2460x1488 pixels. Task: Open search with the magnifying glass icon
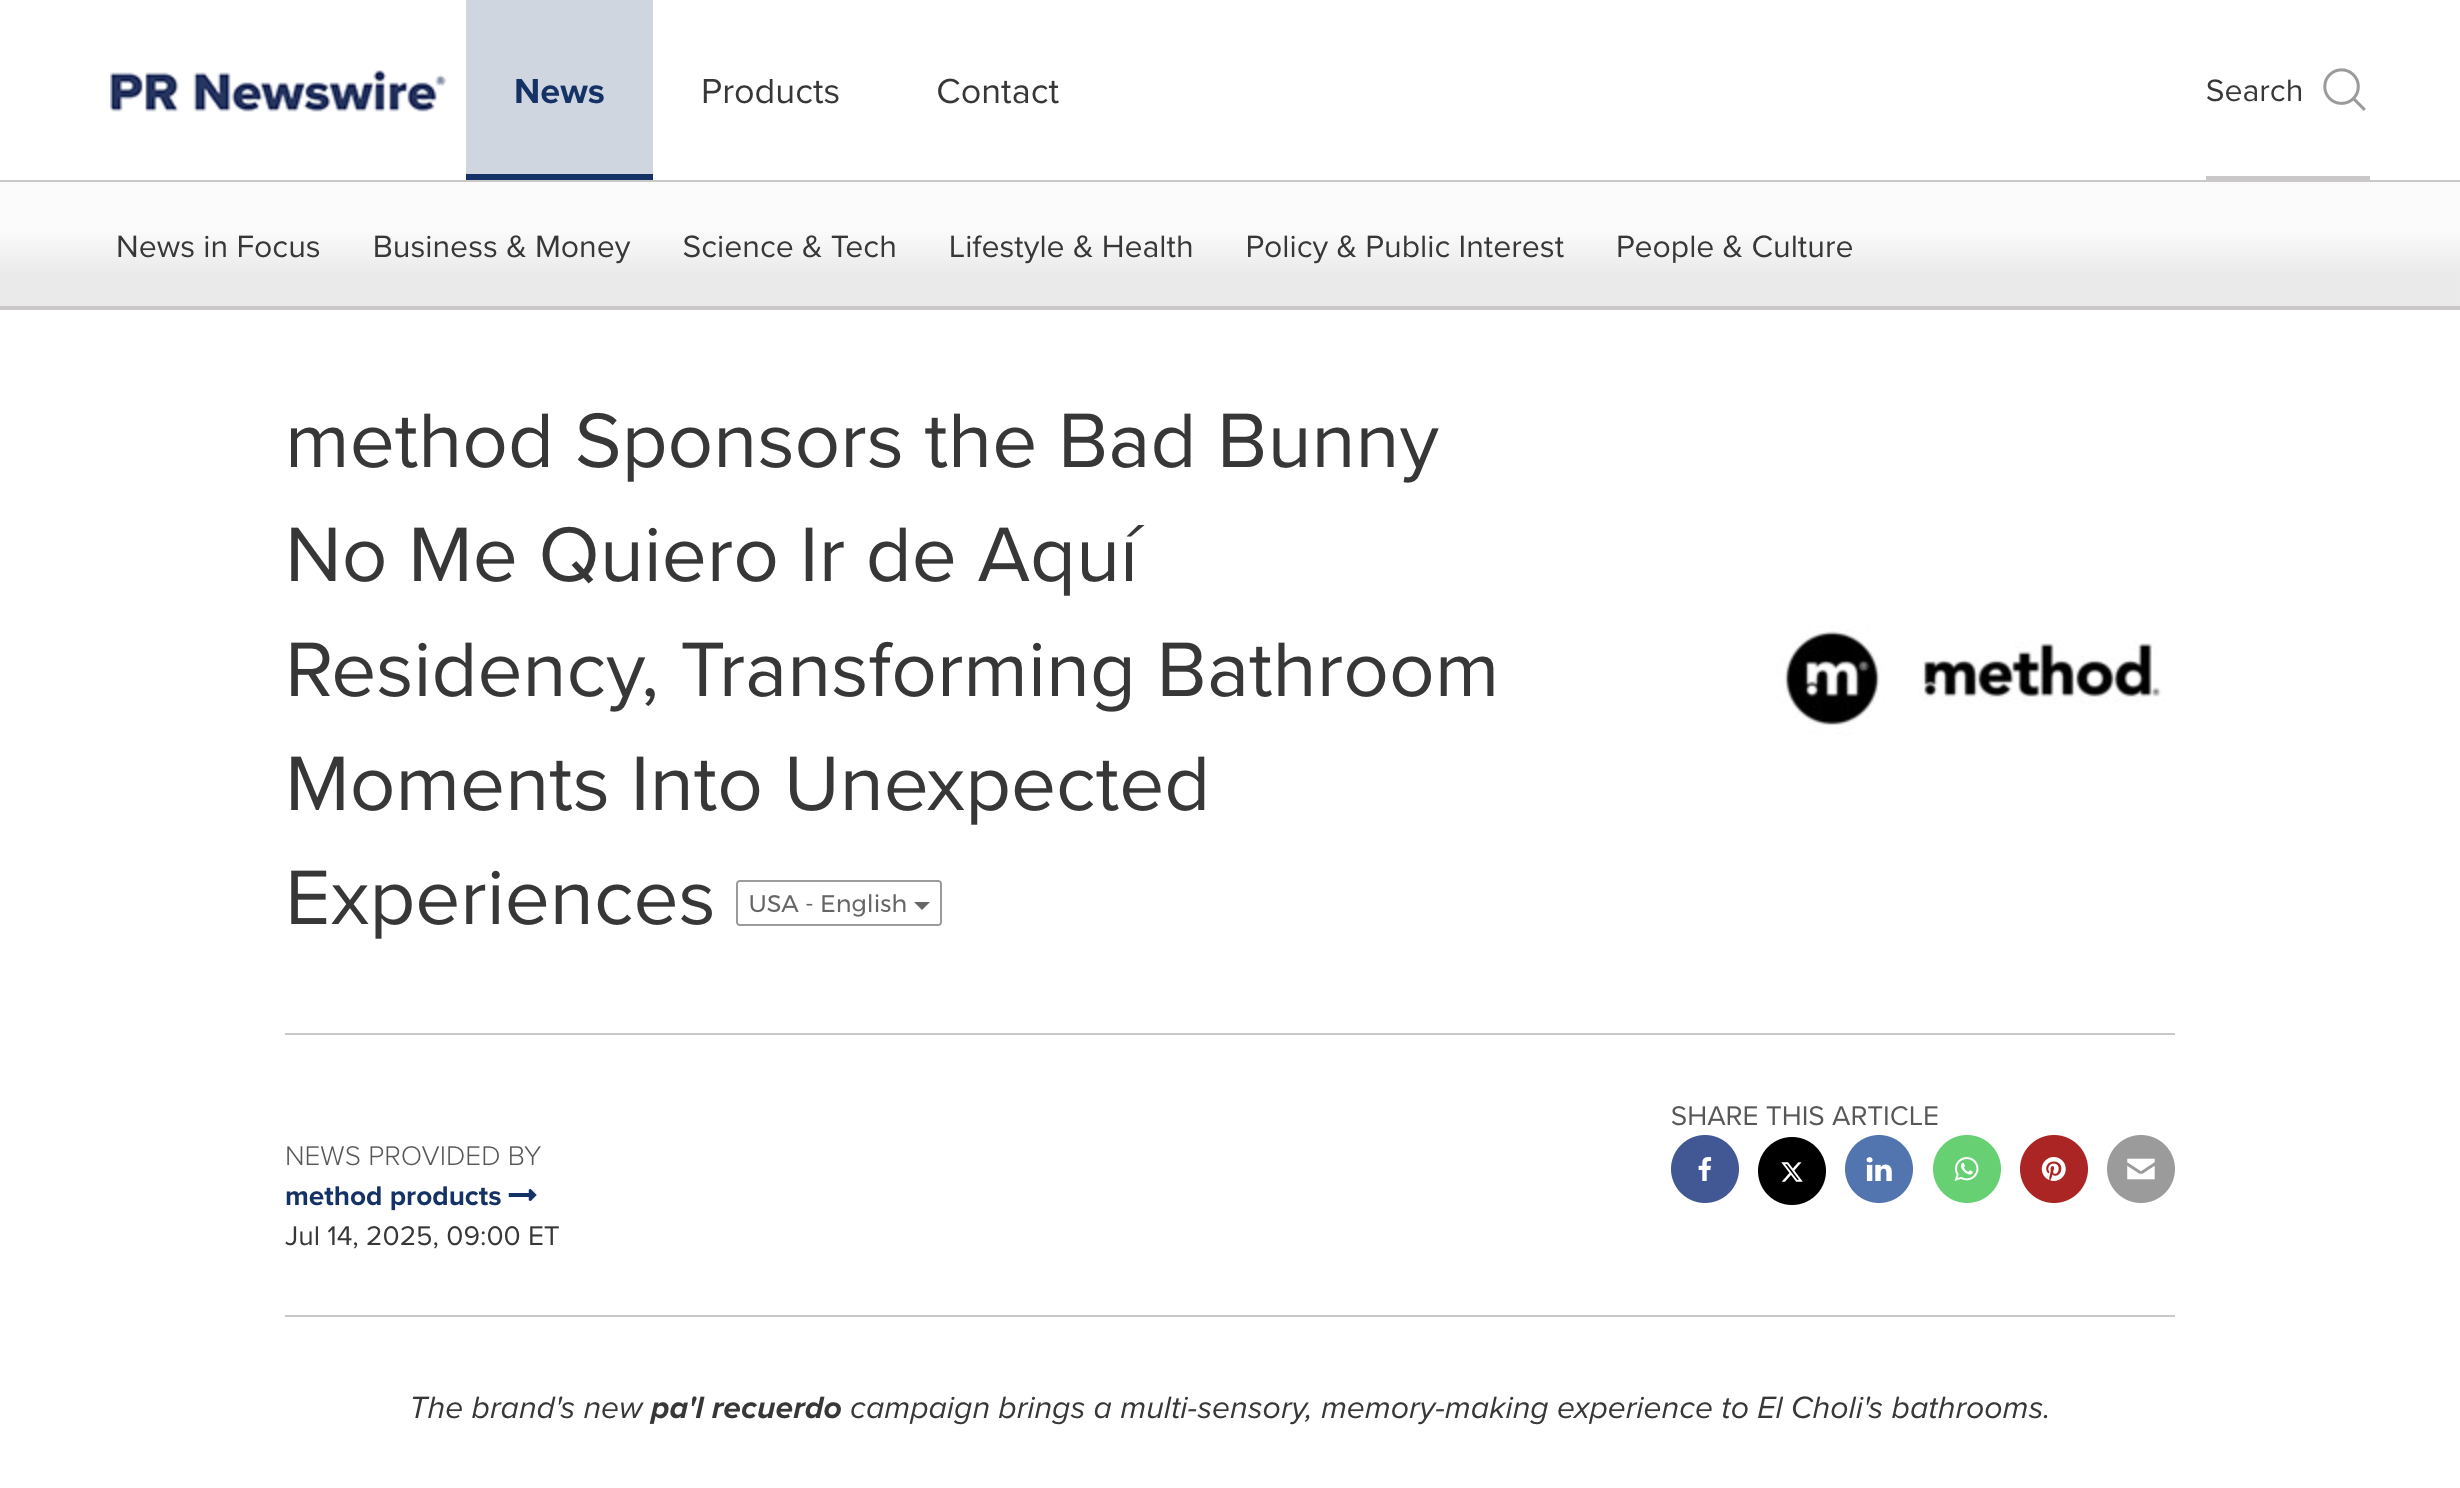pos(2345,91)
